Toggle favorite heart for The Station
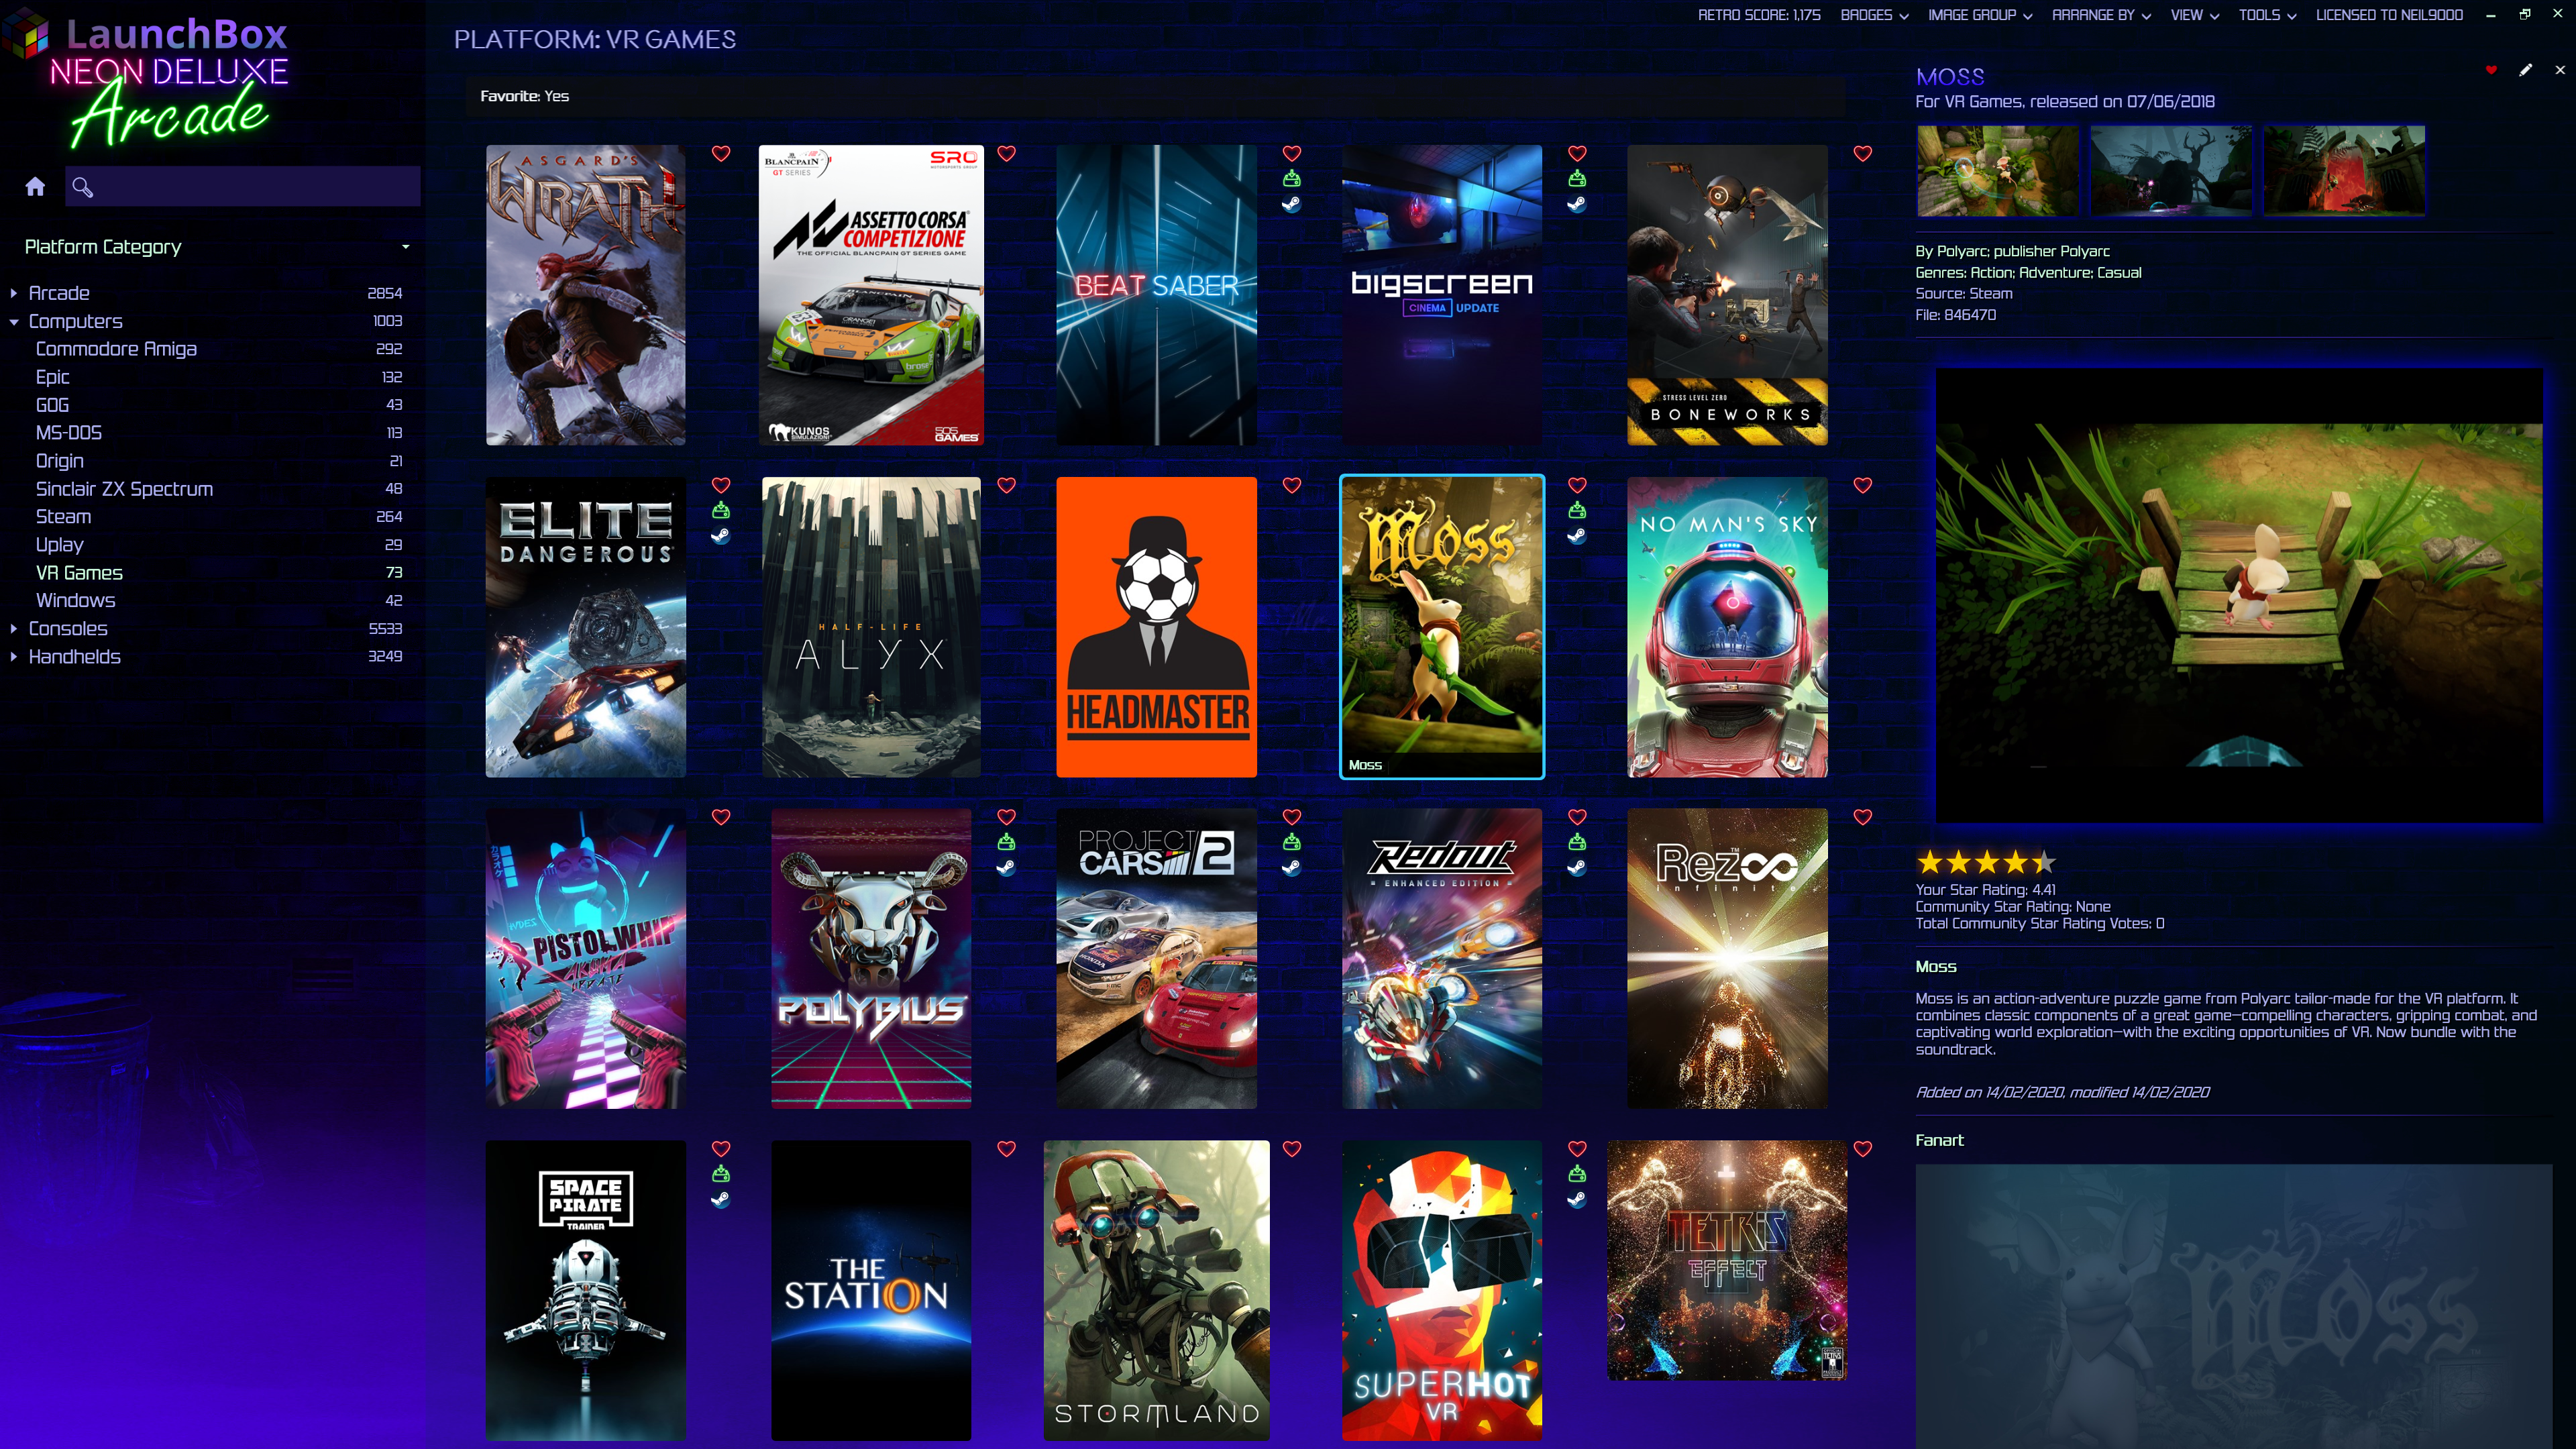This screenshot has height=1449, width=2576. point(1006,1149)
